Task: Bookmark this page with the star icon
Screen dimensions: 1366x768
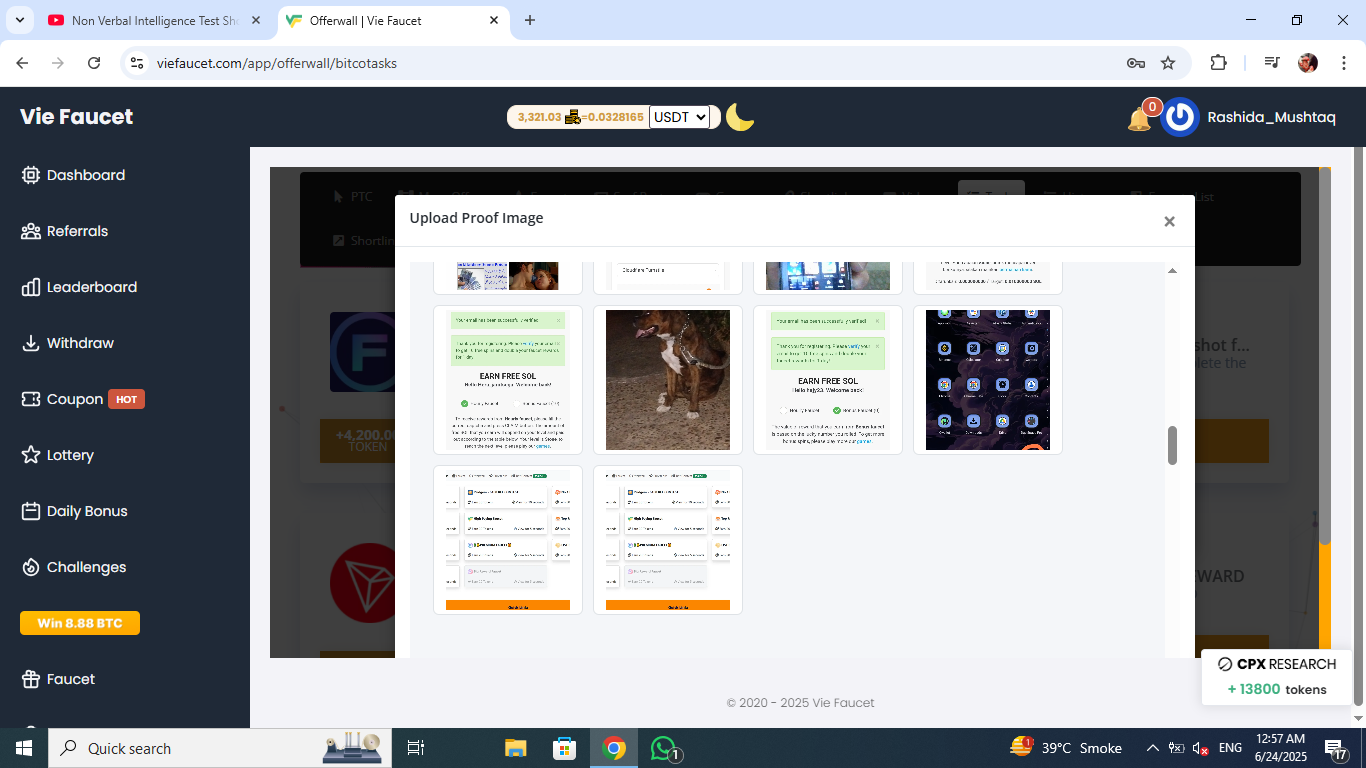Action: [x=1168, y=63]
